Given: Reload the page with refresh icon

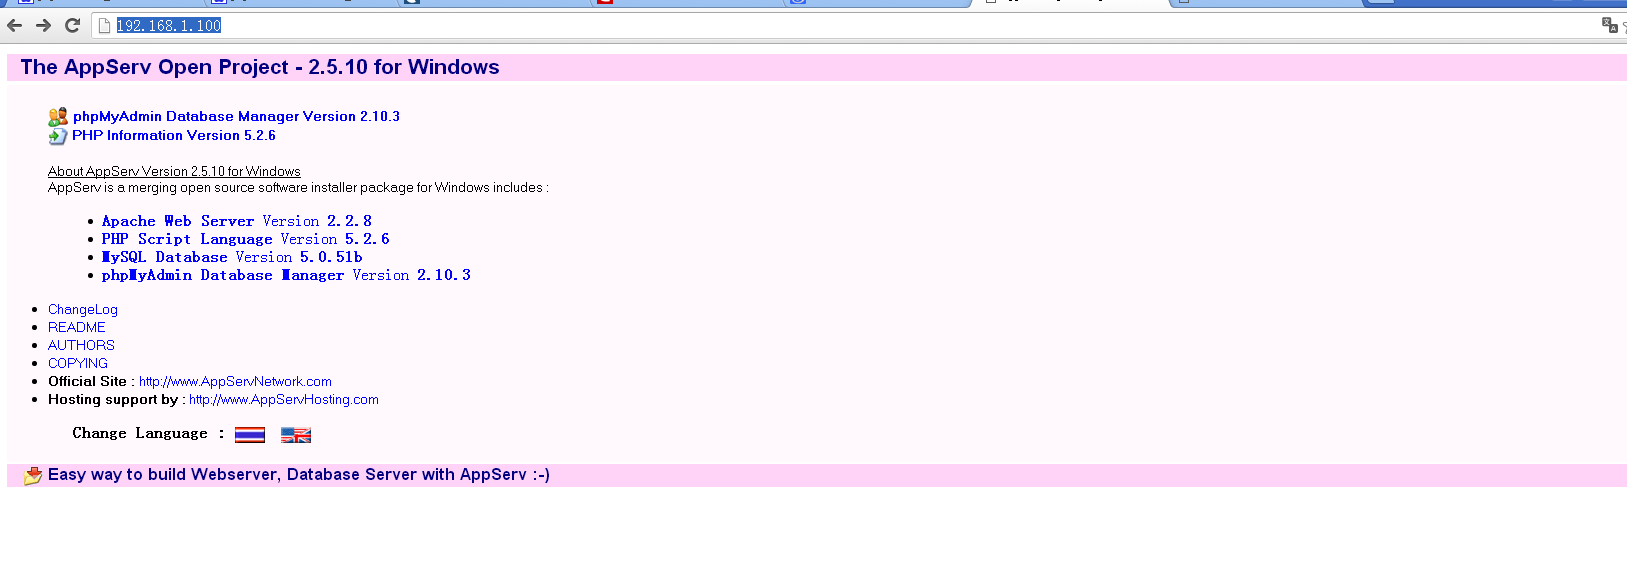Looking at the screenshot, I should (x=72, y=26).
